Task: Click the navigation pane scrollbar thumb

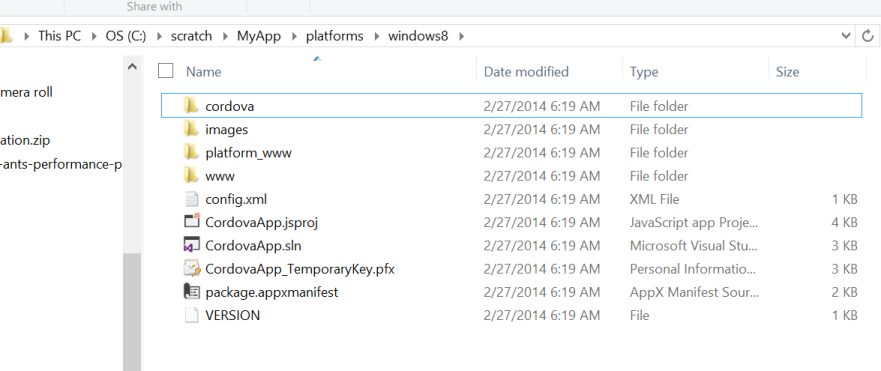Action: [132, 311]
